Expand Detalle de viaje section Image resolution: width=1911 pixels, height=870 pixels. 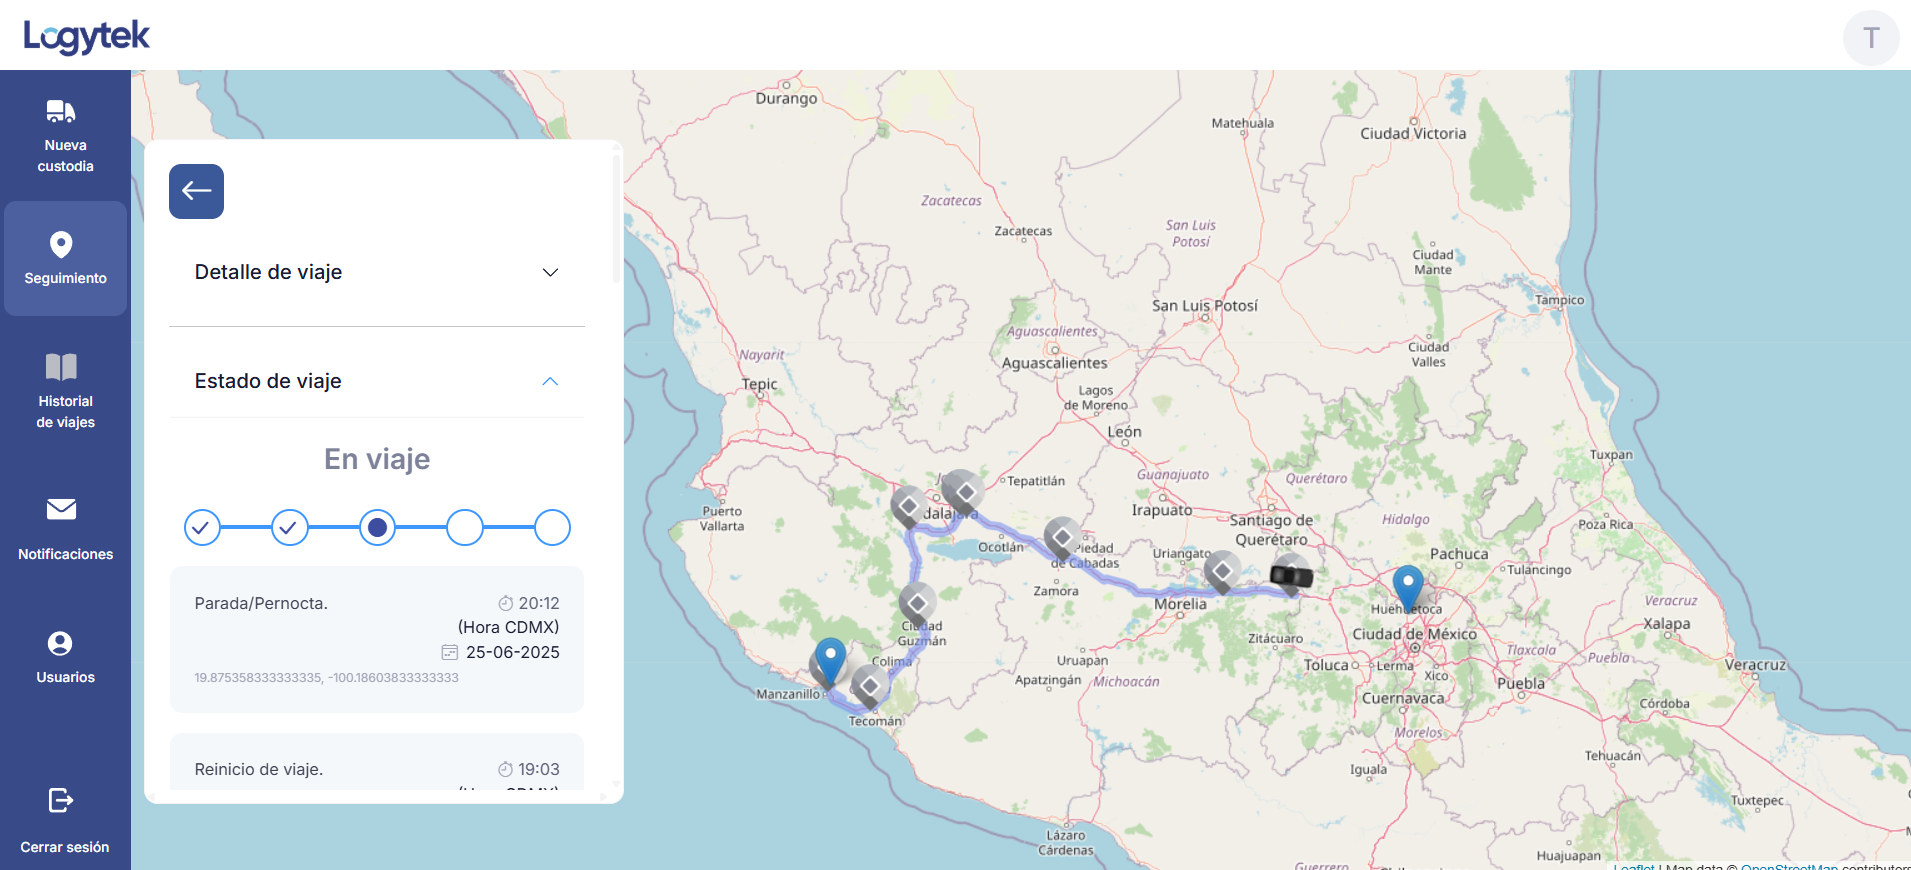tap(376, 272)
